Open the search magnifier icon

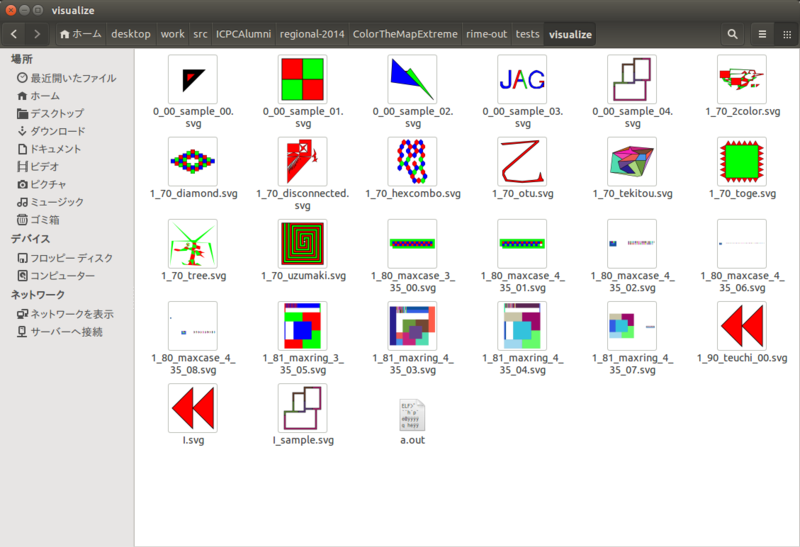732,34
